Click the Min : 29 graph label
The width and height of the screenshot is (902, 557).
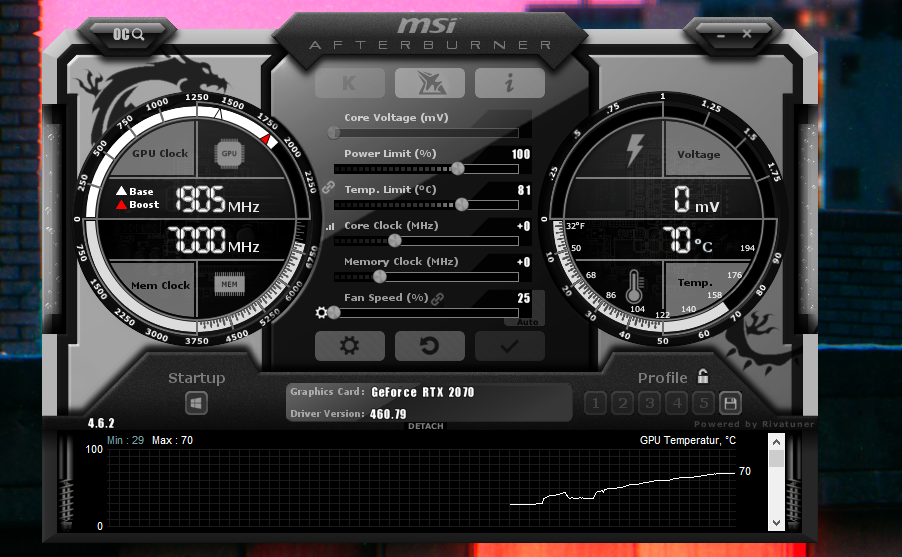click(125, 440)
